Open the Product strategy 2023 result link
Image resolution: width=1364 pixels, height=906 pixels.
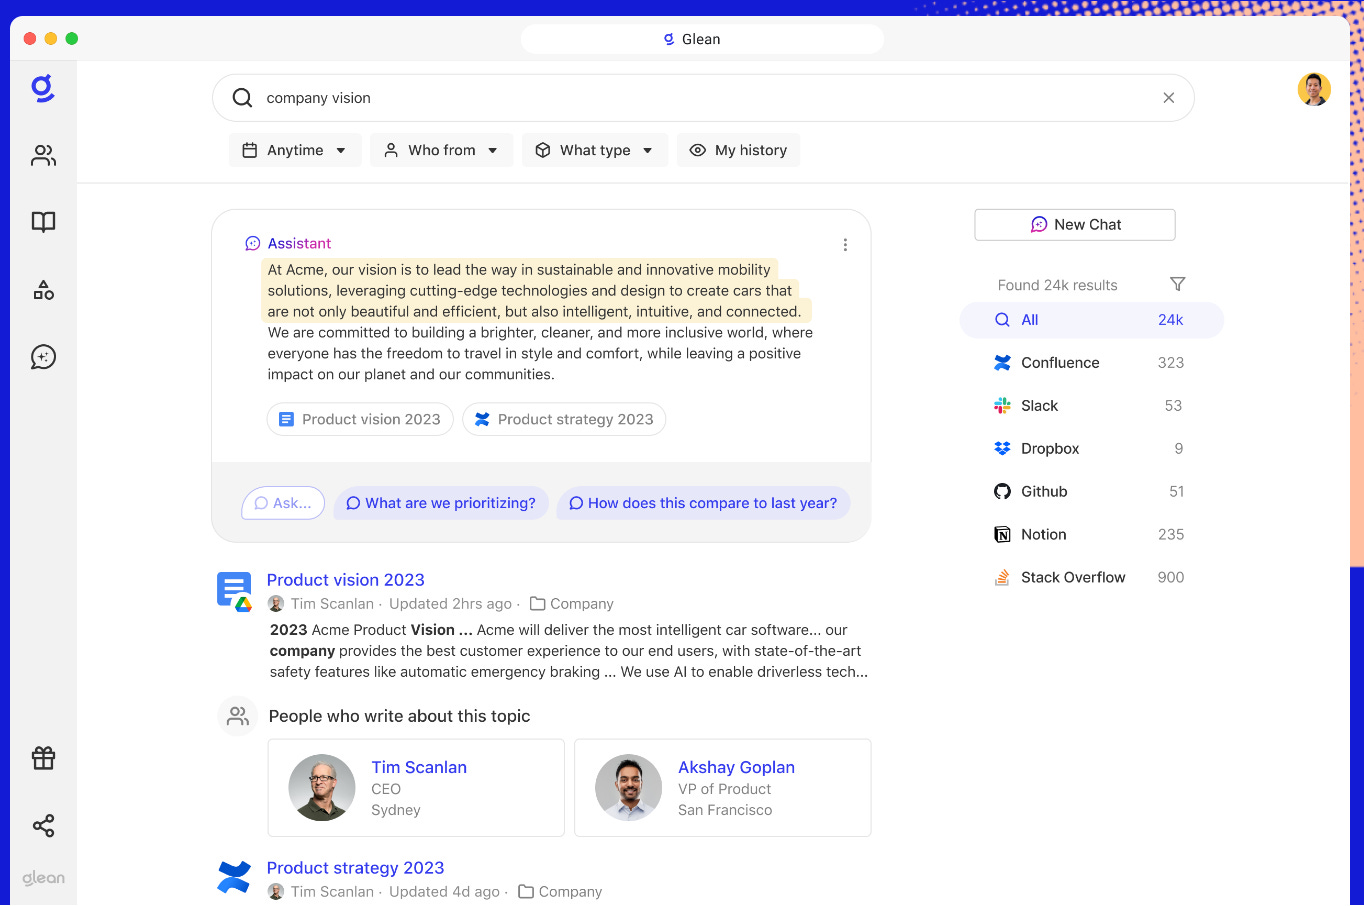coord(355,868)
